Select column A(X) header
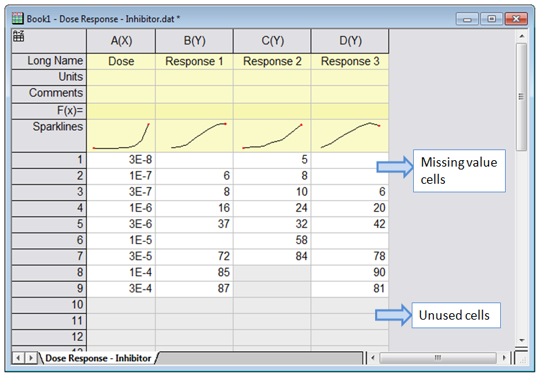Viewport: 543px width, 379px height. (121, 41)
